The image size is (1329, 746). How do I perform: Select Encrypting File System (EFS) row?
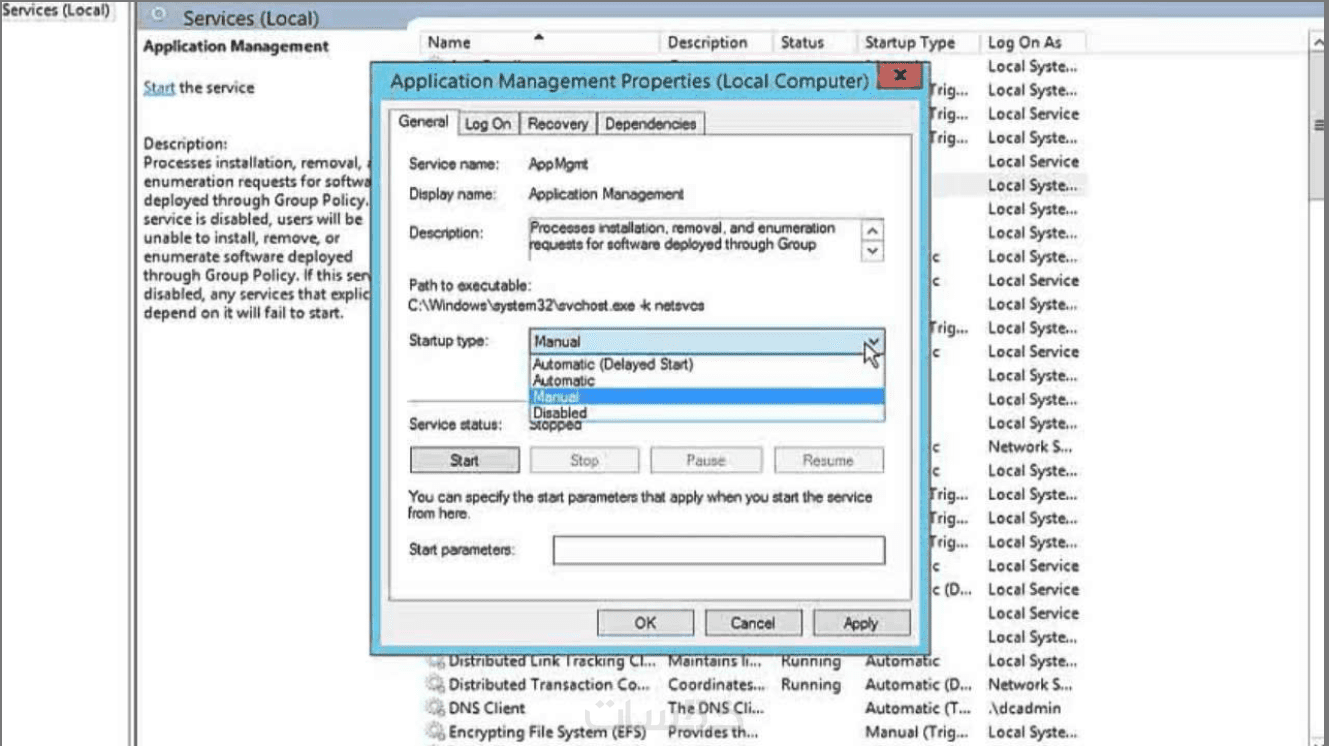(x=755, y=733)
